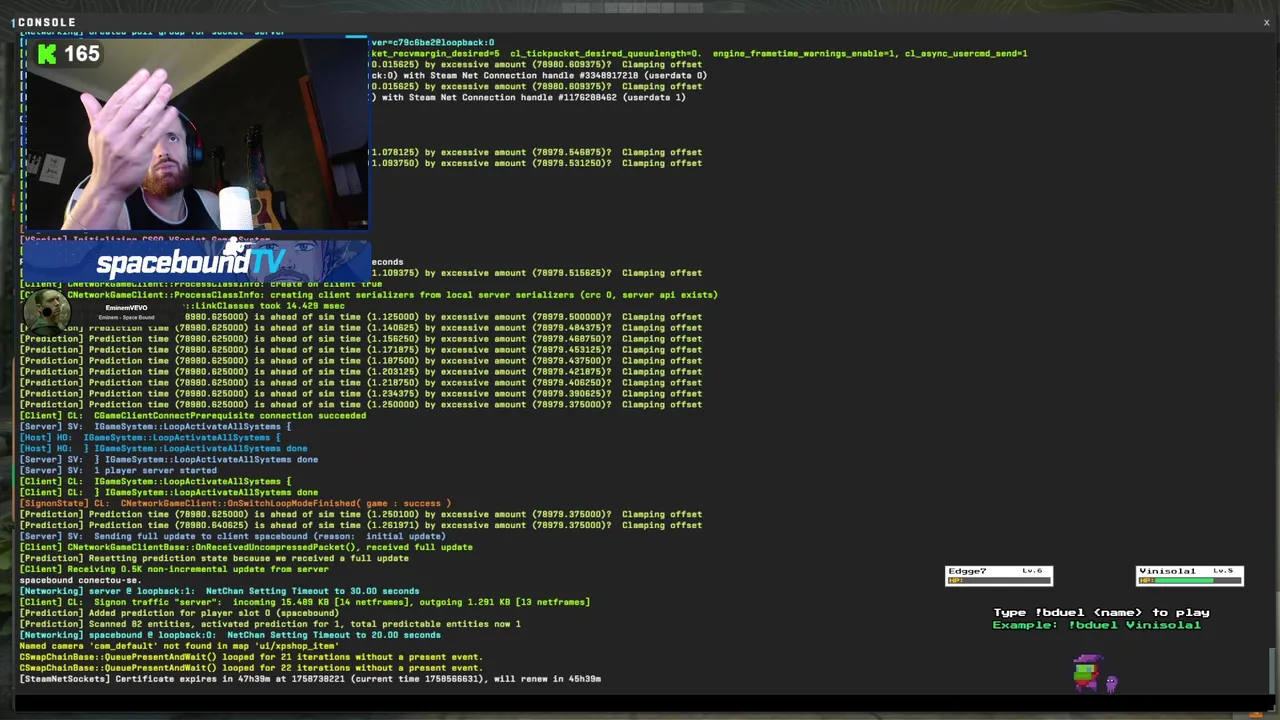1280x720 pixels.
Task: Click the 'connection succeeded' client line
Action: [x=192, y=415]
